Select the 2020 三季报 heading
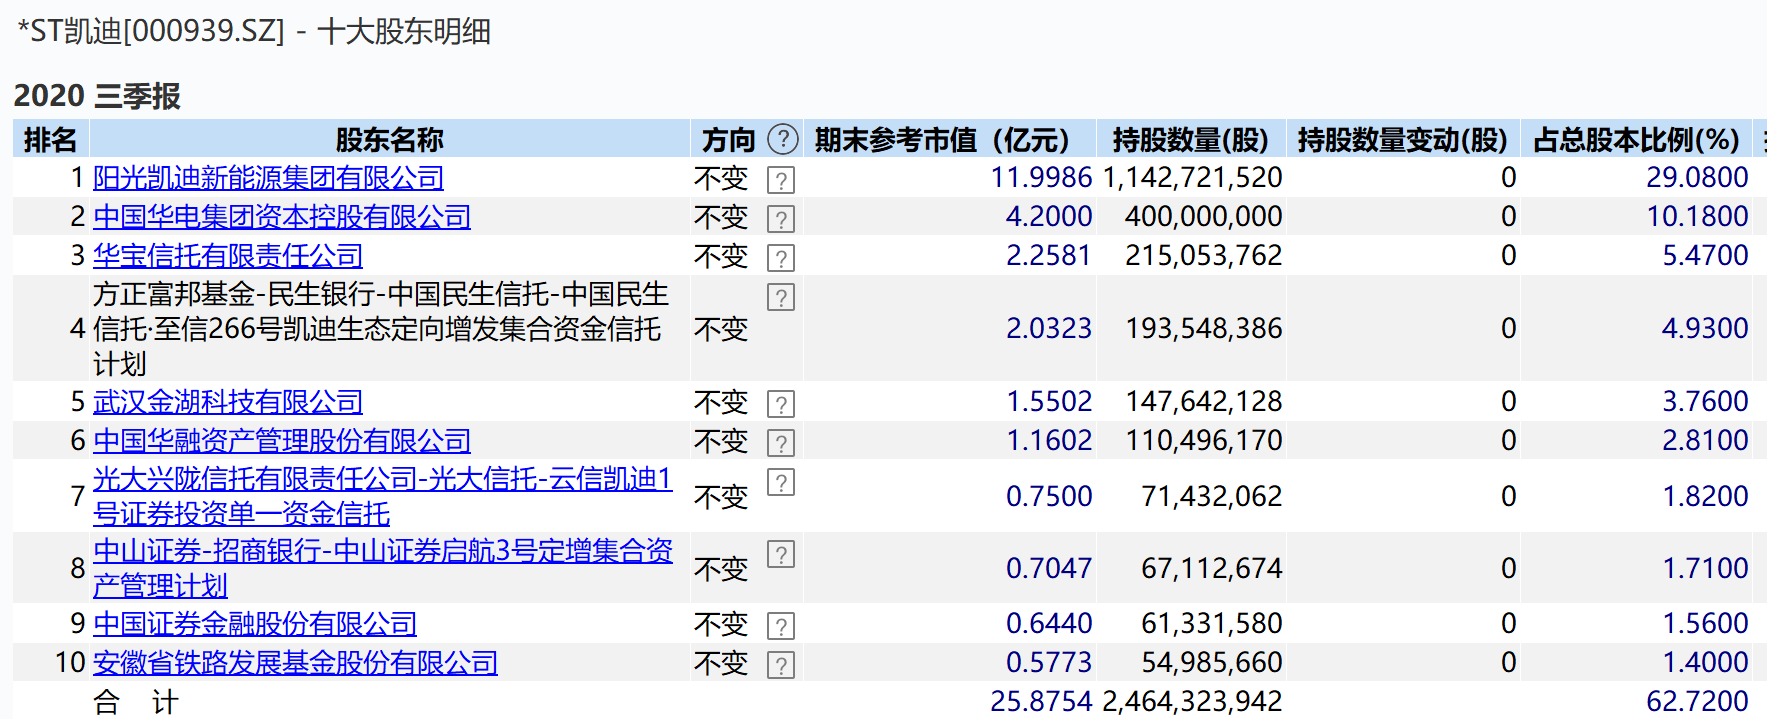 (97, 96)
